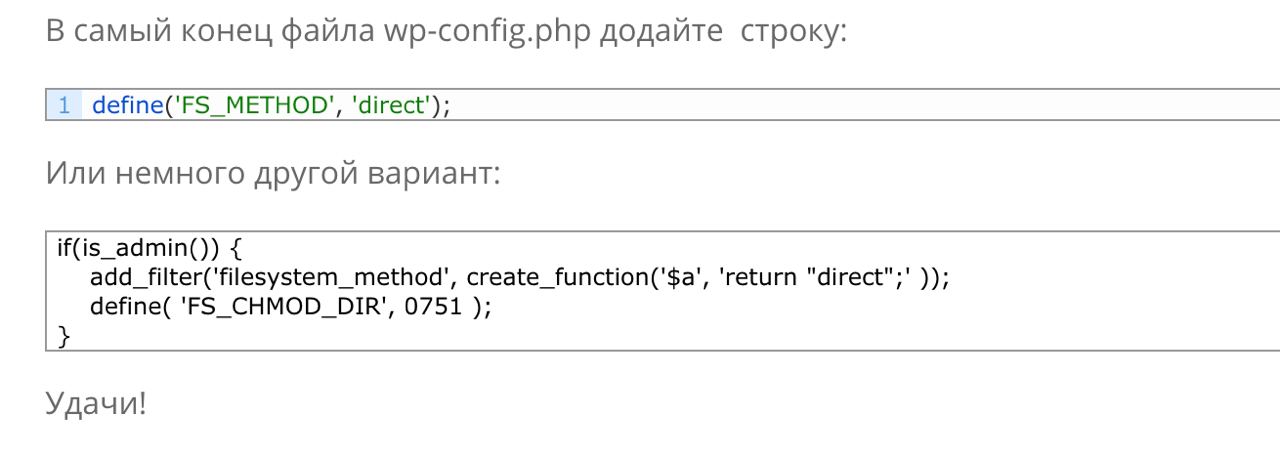Viewport: 1280px width, 457px height.
Task: Click the word строку in the first sentence
Action: 793,31
